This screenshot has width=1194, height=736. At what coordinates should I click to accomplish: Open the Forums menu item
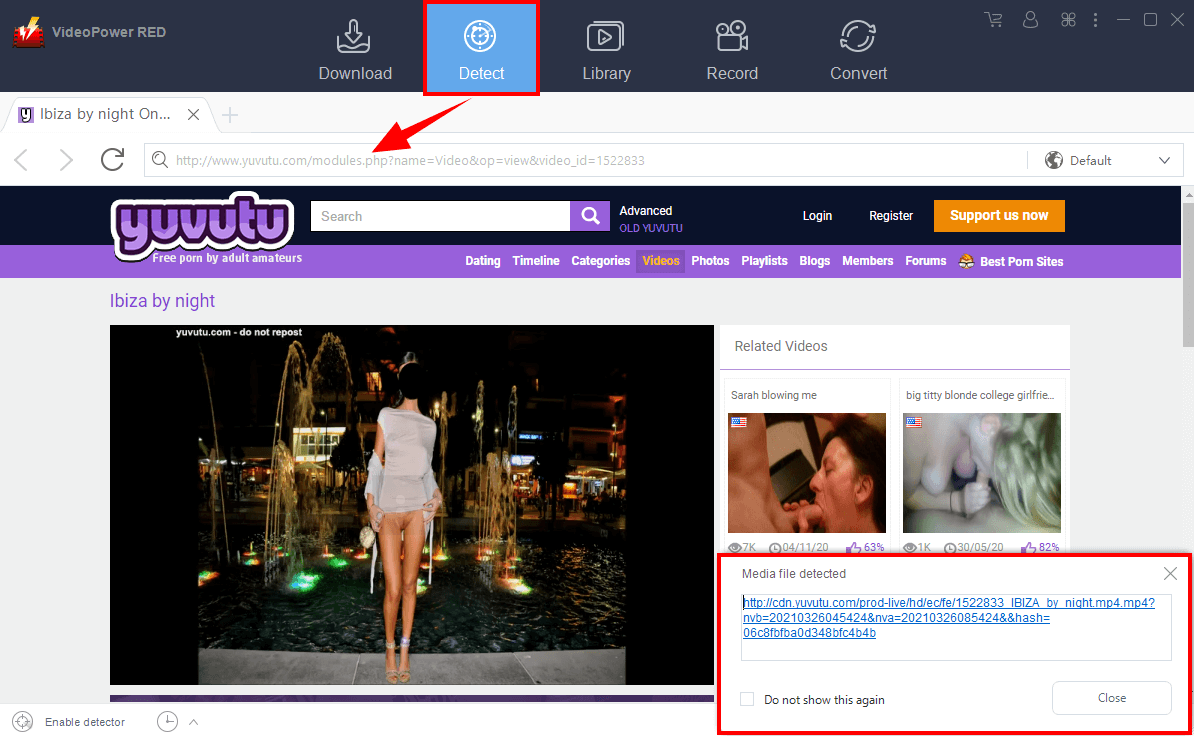(x=926, y=261)
